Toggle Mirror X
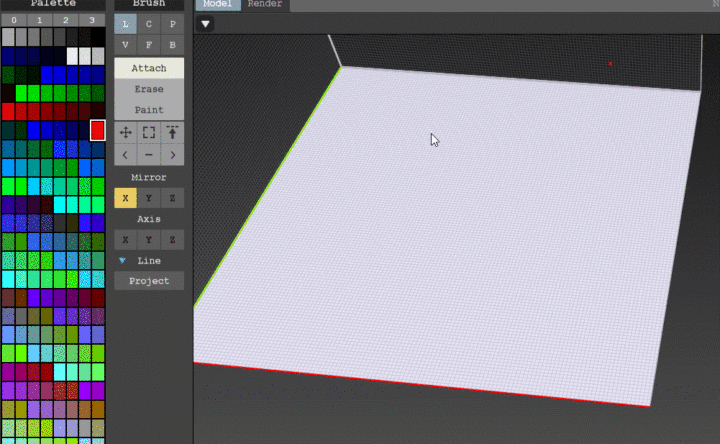 click(x=125, y=198)
